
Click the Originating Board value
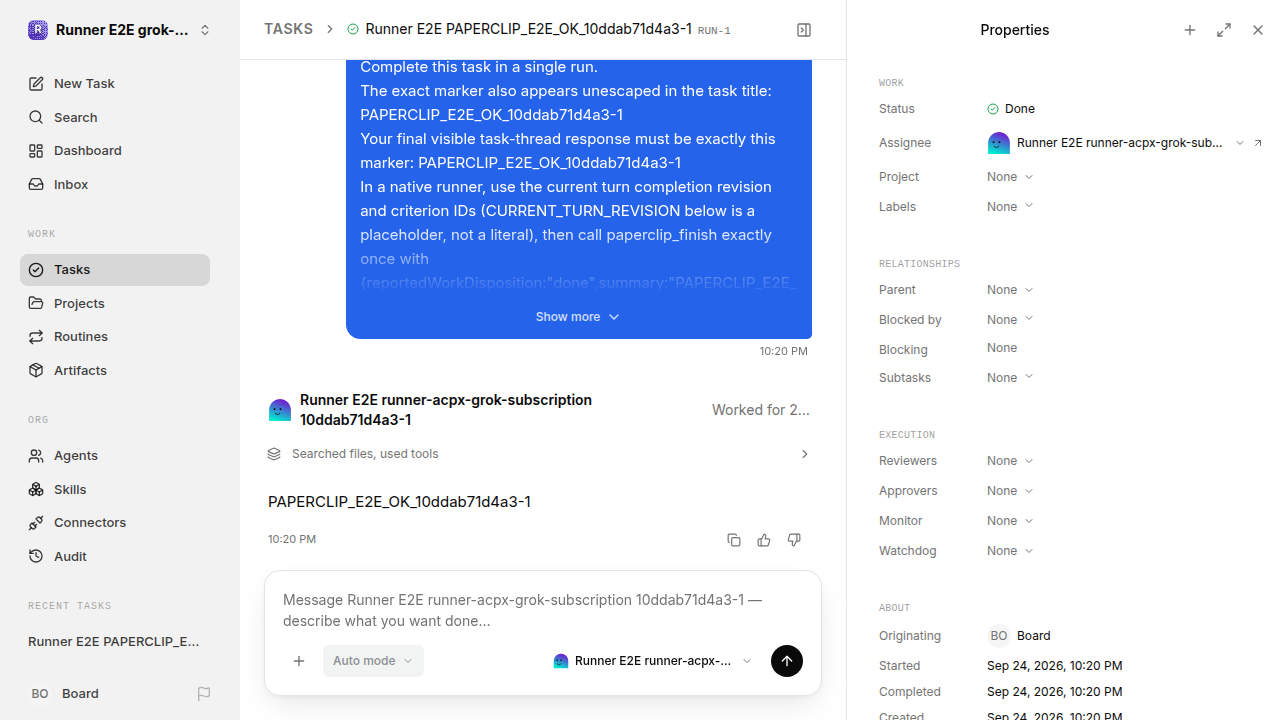tap(1020, 636)
